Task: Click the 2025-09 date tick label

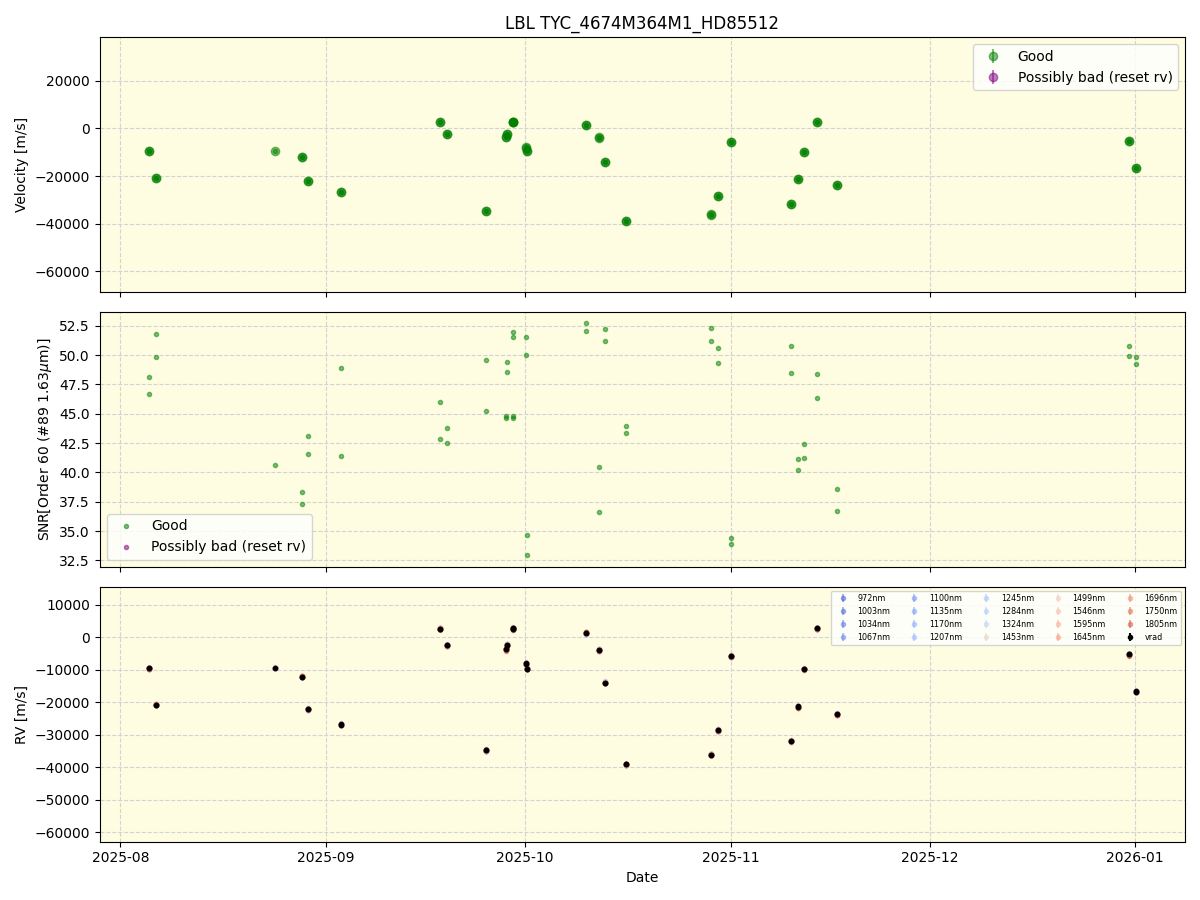Action: click(327, 856)
